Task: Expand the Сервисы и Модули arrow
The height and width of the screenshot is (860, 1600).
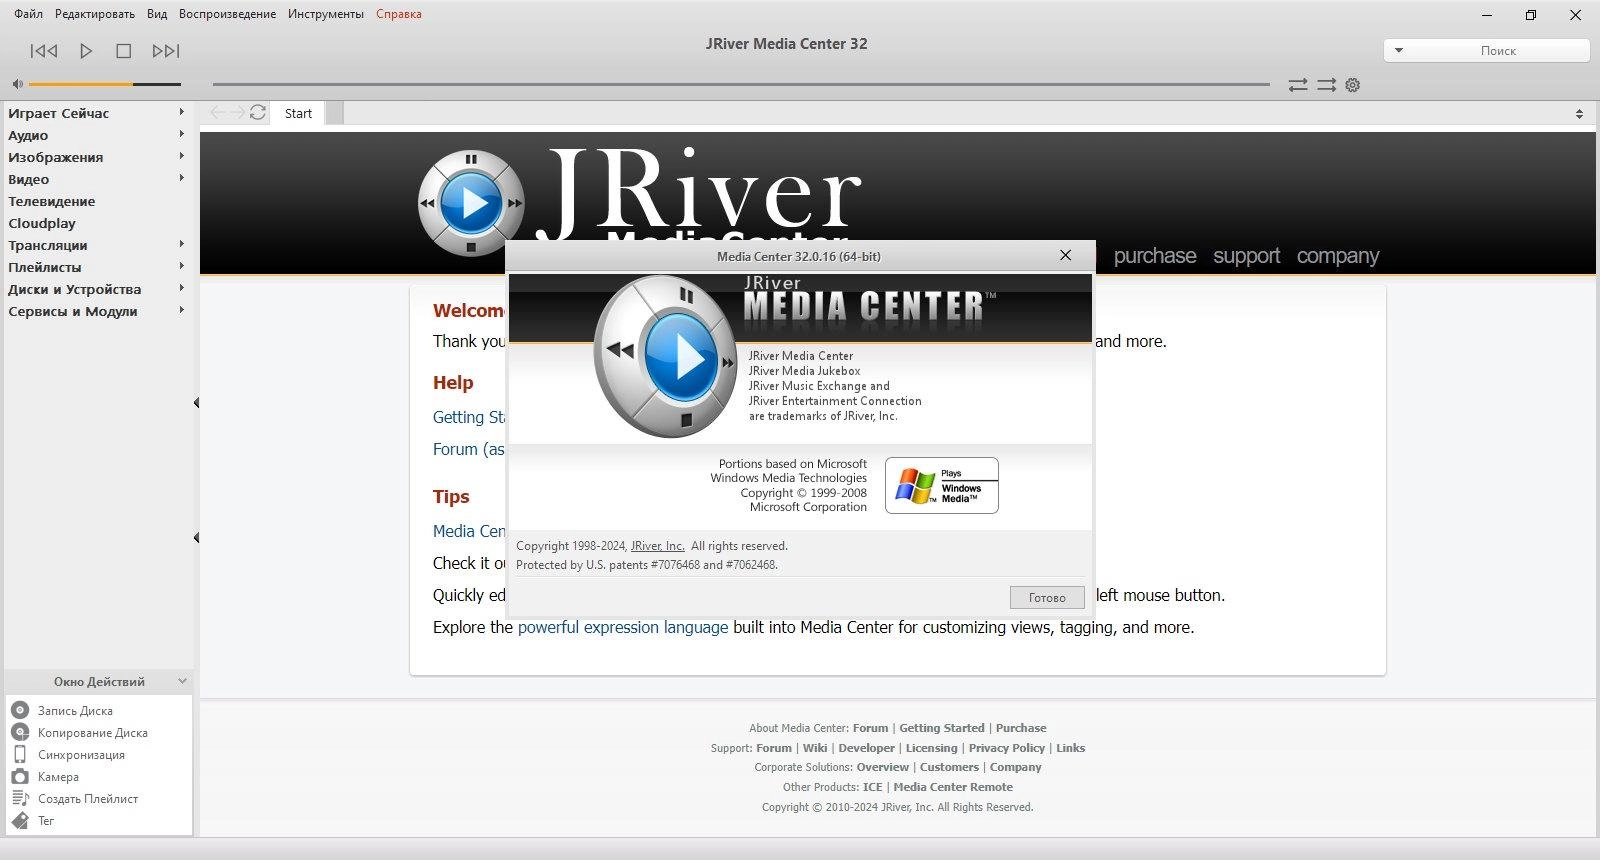Action: pyautogui.click(x=181, y=310)
